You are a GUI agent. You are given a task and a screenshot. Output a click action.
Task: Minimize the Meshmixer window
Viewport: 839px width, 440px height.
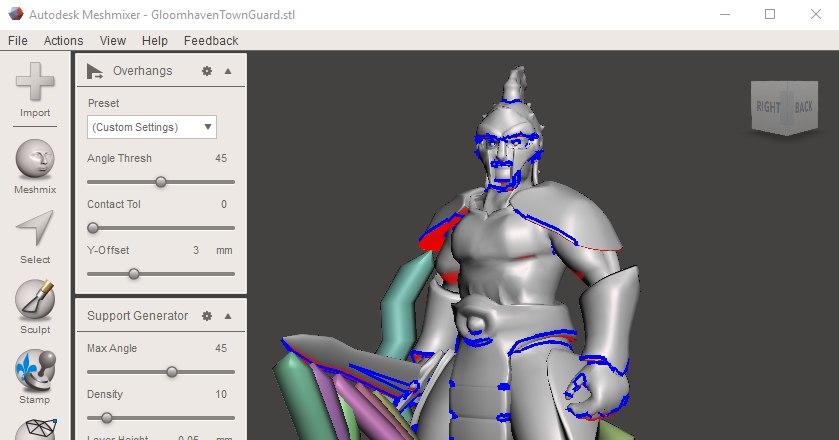[725, 14]
